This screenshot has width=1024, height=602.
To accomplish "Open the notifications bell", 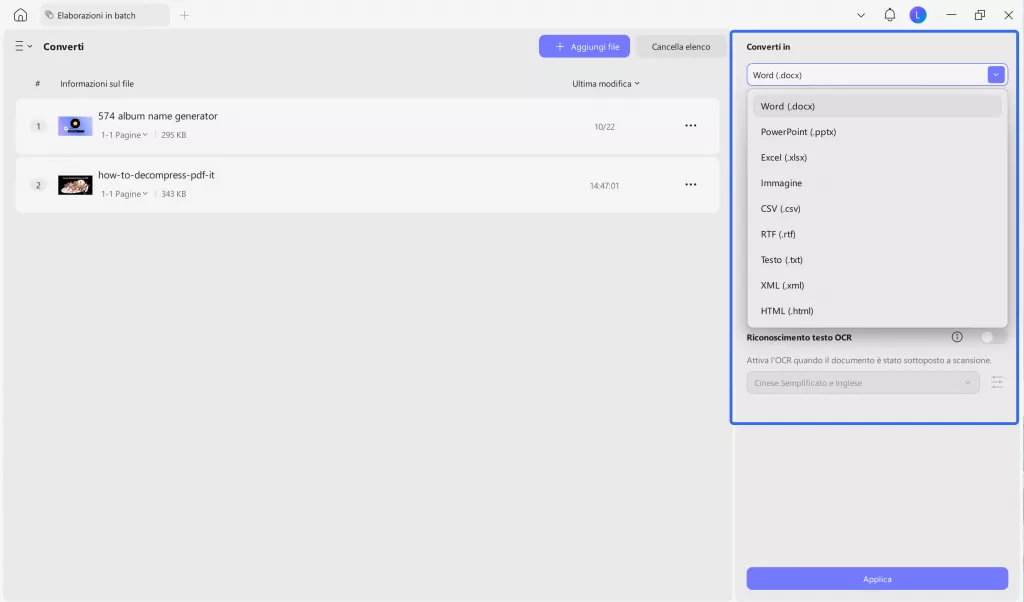I will 889,15.
